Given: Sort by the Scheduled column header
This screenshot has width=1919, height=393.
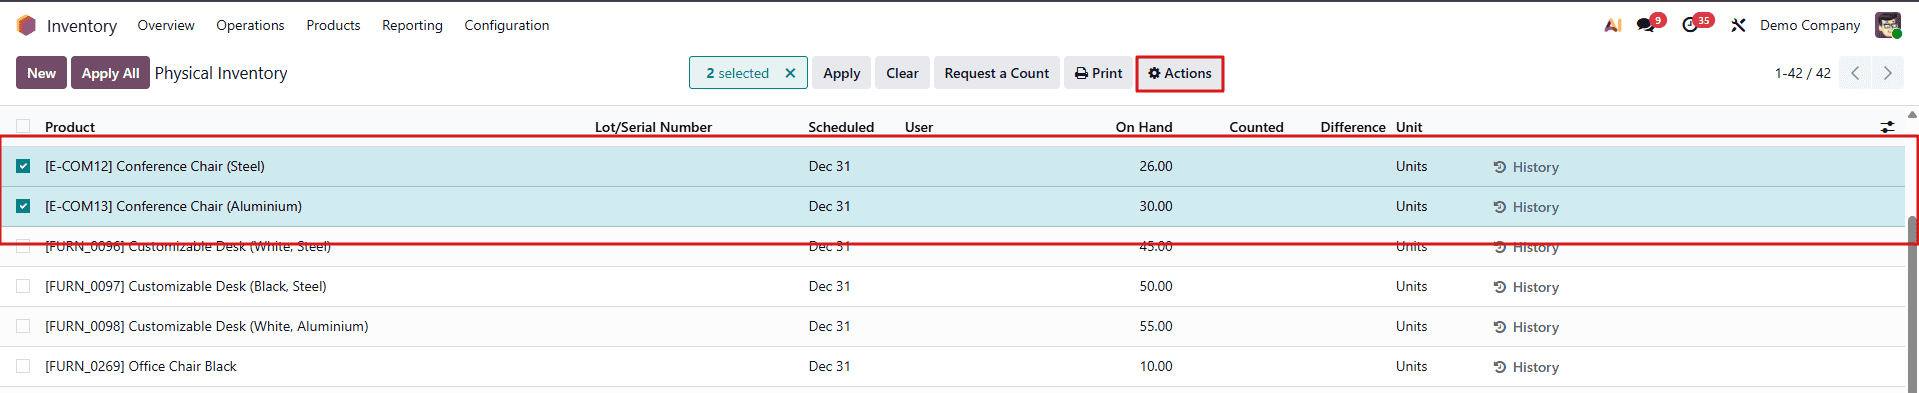Looking at the screenshot, I should [x=841, y=127].
